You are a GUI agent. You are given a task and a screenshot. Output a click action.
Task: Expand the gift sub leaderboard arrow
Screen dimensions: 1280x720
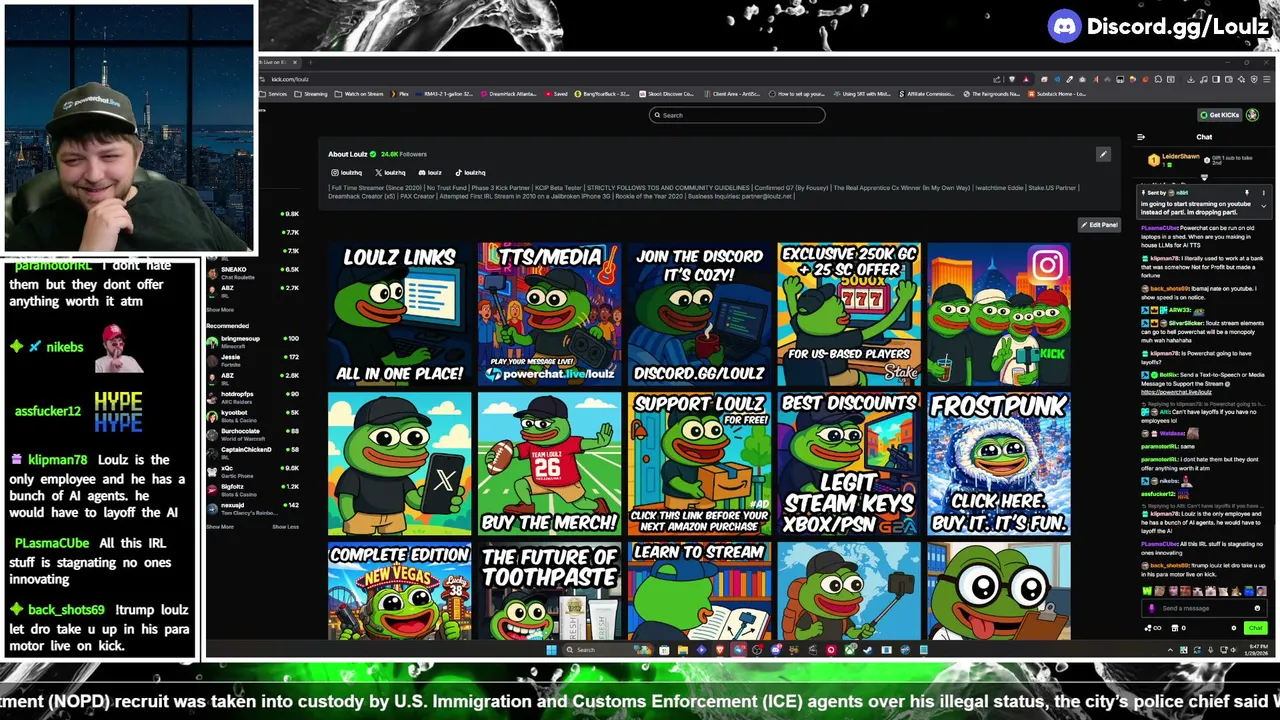click(1204, 177)
